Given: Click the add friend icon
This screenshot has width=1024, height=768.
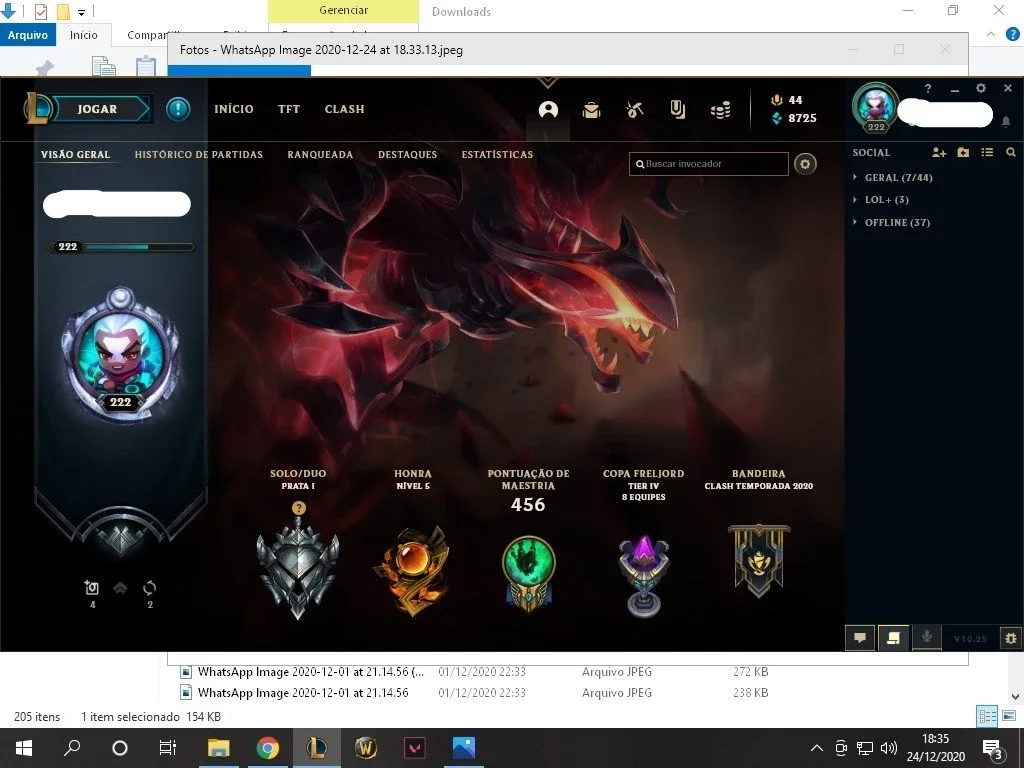Looking at the screenshot, I should [938, 152].
